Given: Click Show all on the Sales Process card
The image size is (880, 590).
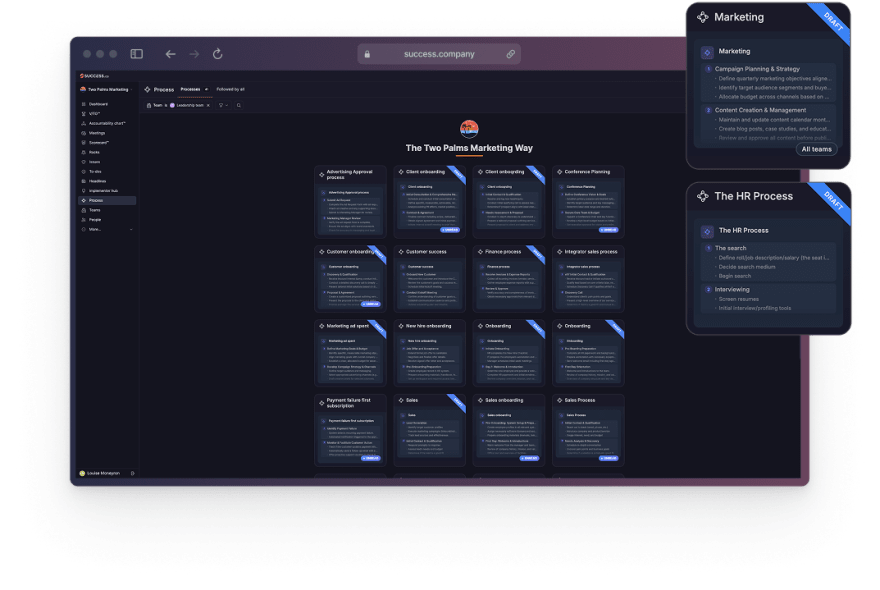Looking at the screenshot, I should [x=608, y=458].
